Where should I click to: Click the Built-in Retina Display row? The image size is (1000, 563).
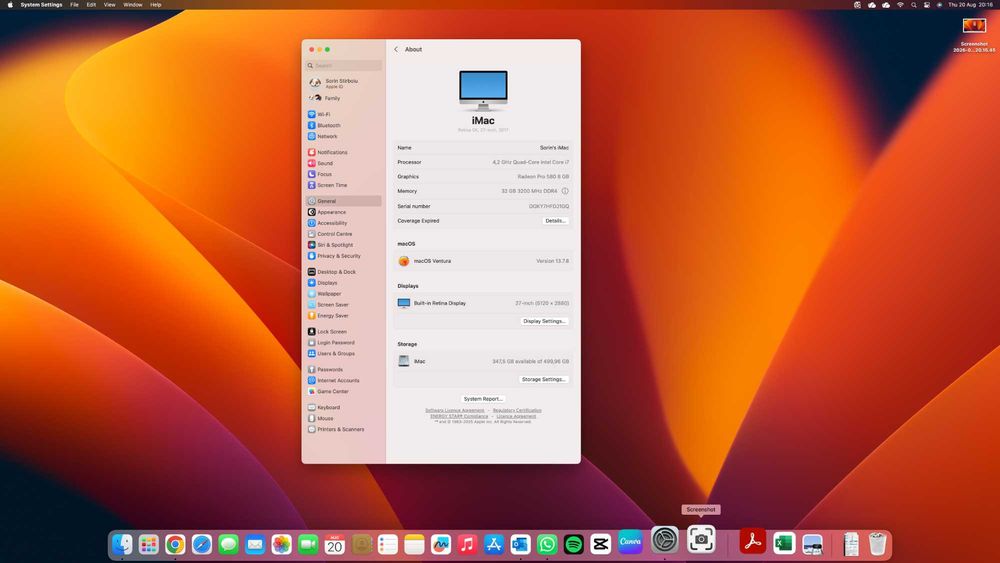click(x=483, y=303)
